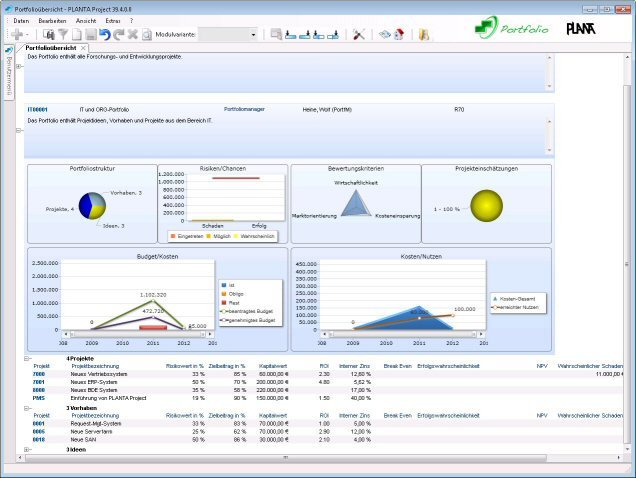Click the gray Redo arrow
Viewport: 636px width, 478px height.
119,34
